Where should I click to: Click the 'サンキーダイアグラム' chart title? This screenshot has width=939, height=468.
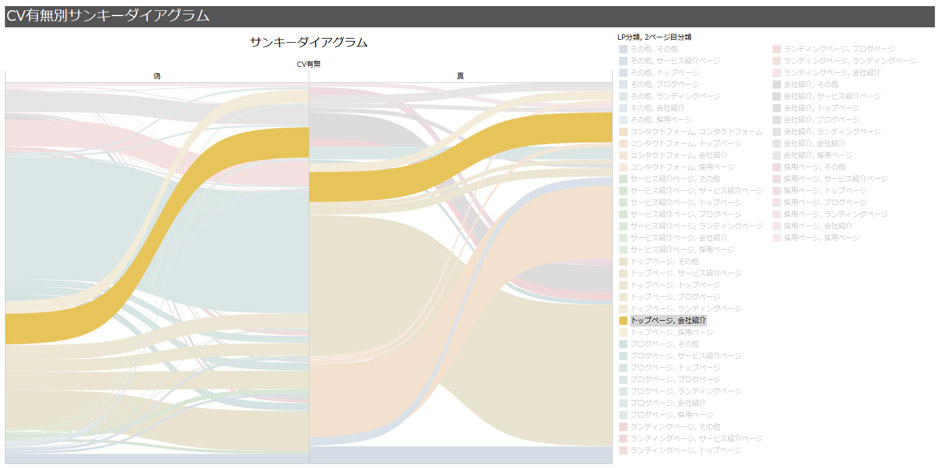click(x=308, y=43)
